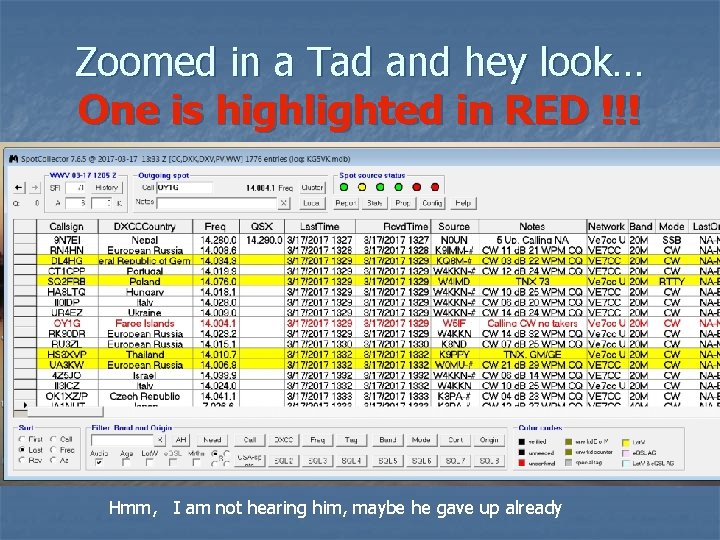Open the Stats button
Screen dimensions: 720x540
(x=375, y=203)
